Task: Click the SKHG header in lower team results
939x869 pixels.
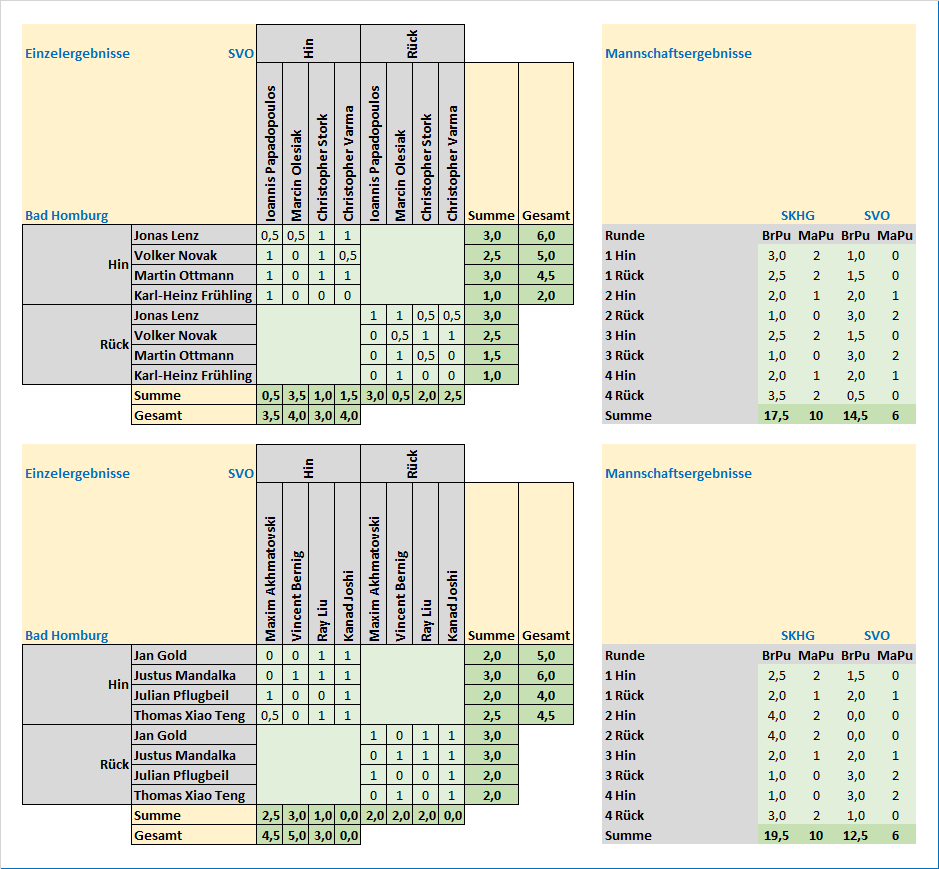Action: (x=797, y=635)
